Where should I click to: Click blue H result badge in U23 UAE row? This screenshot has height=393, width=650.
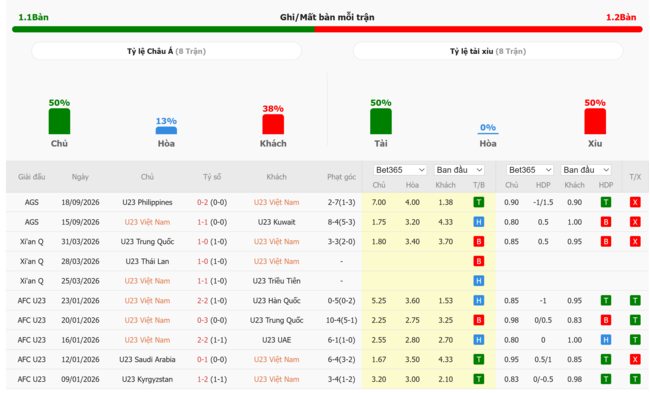[x=478, y=340]
